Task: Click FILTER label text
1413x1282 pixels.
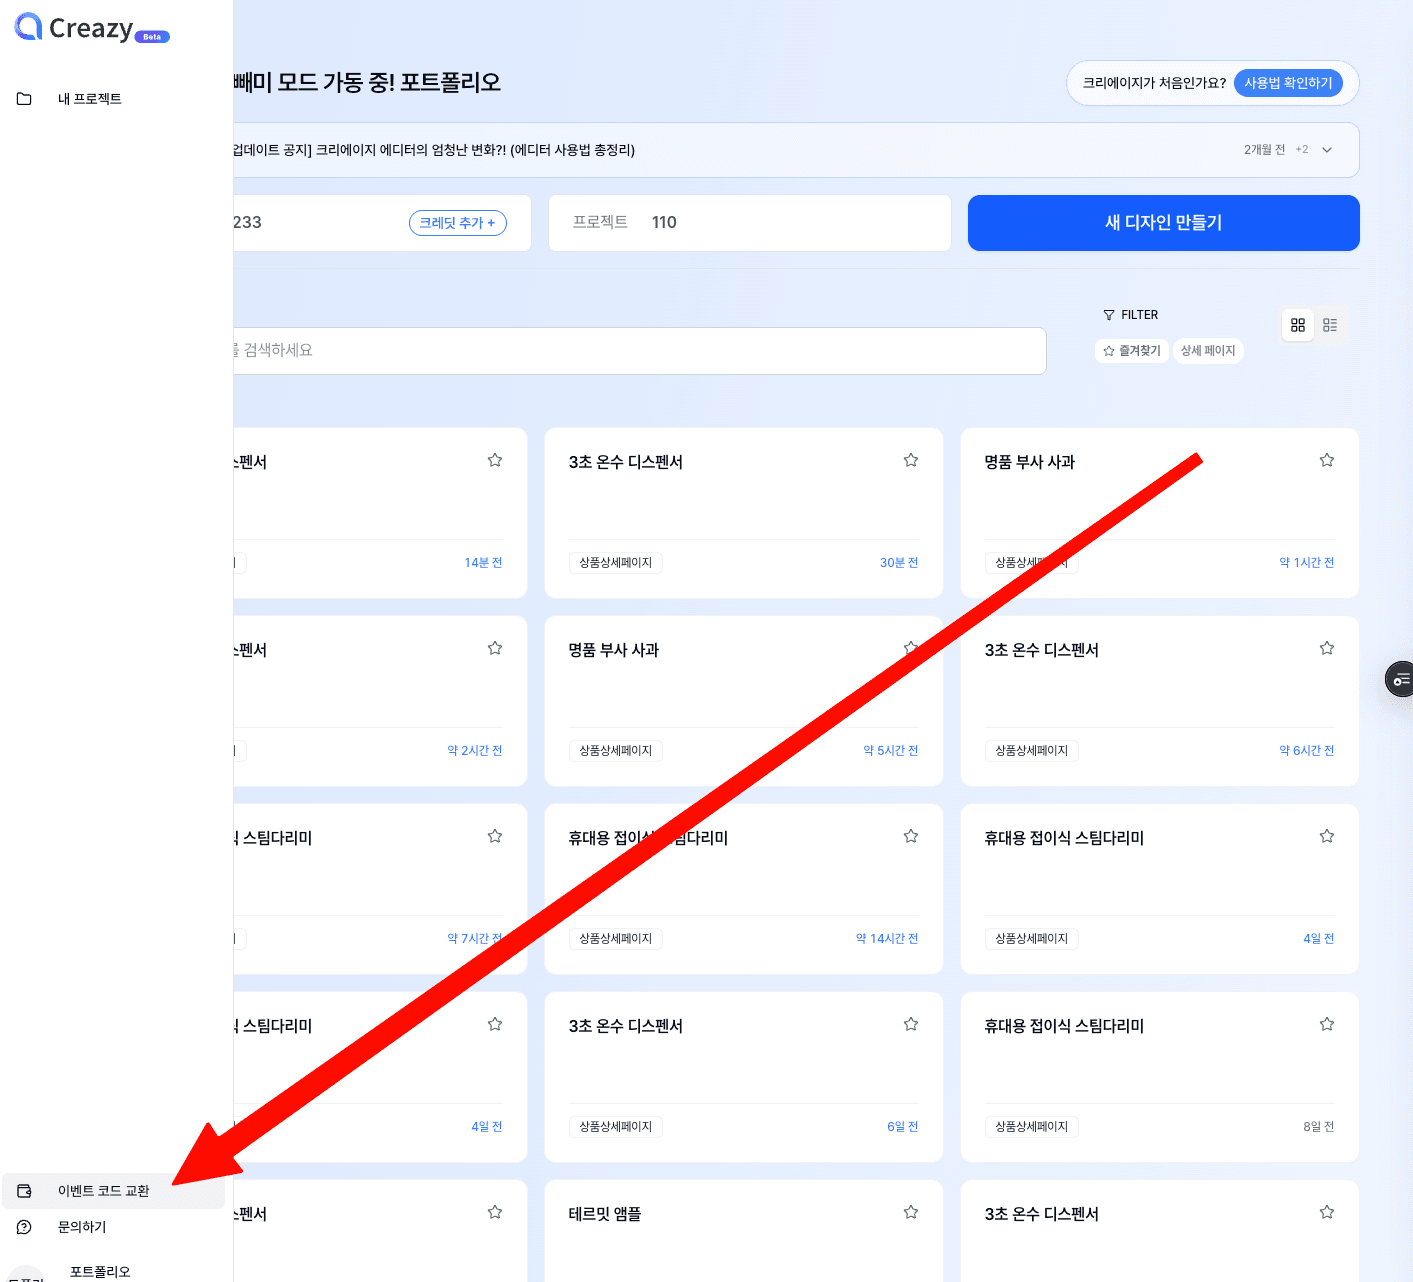Action: coord(1140,315)
